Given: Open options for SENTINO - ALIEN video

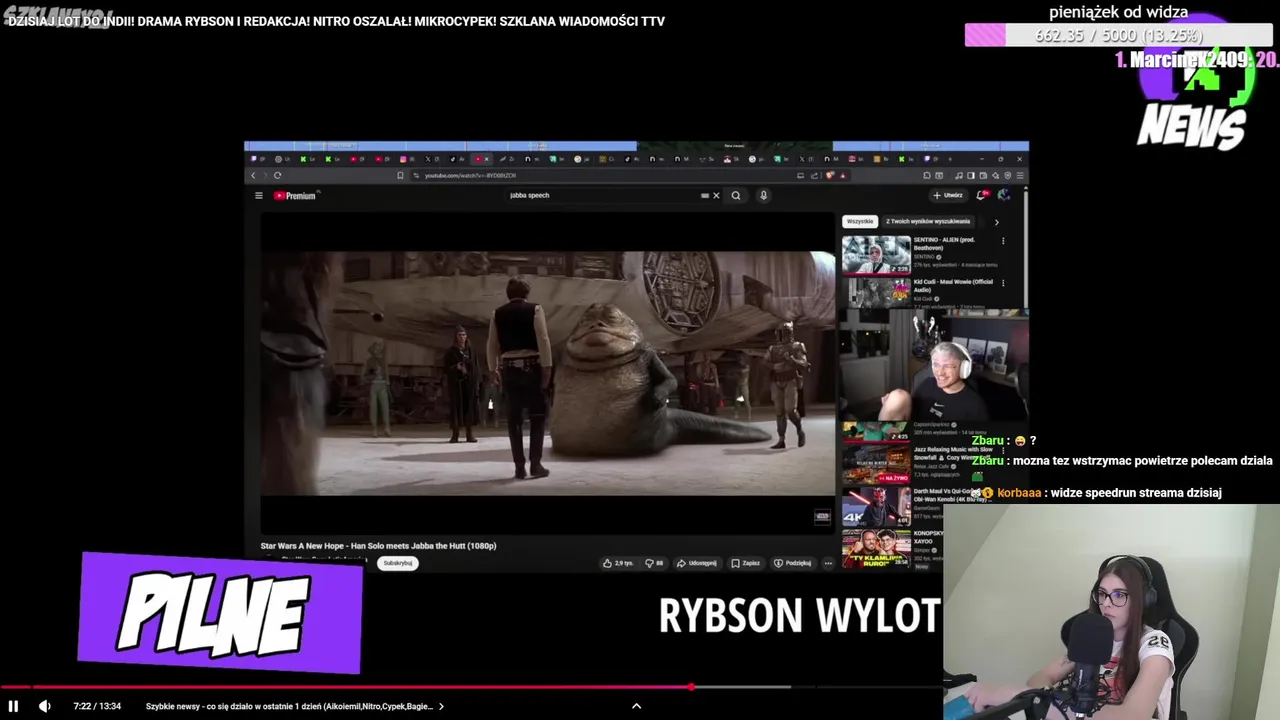Looking at the screenshot, I should (x=1003, y=240).
